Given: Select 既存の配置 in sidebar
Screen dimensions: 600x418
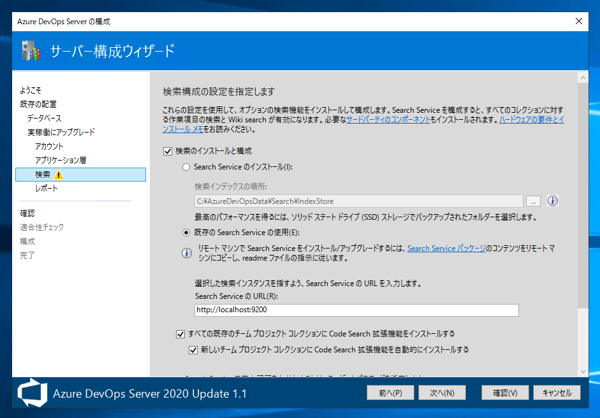Looking at the screenshot, I should pos(38,104).
